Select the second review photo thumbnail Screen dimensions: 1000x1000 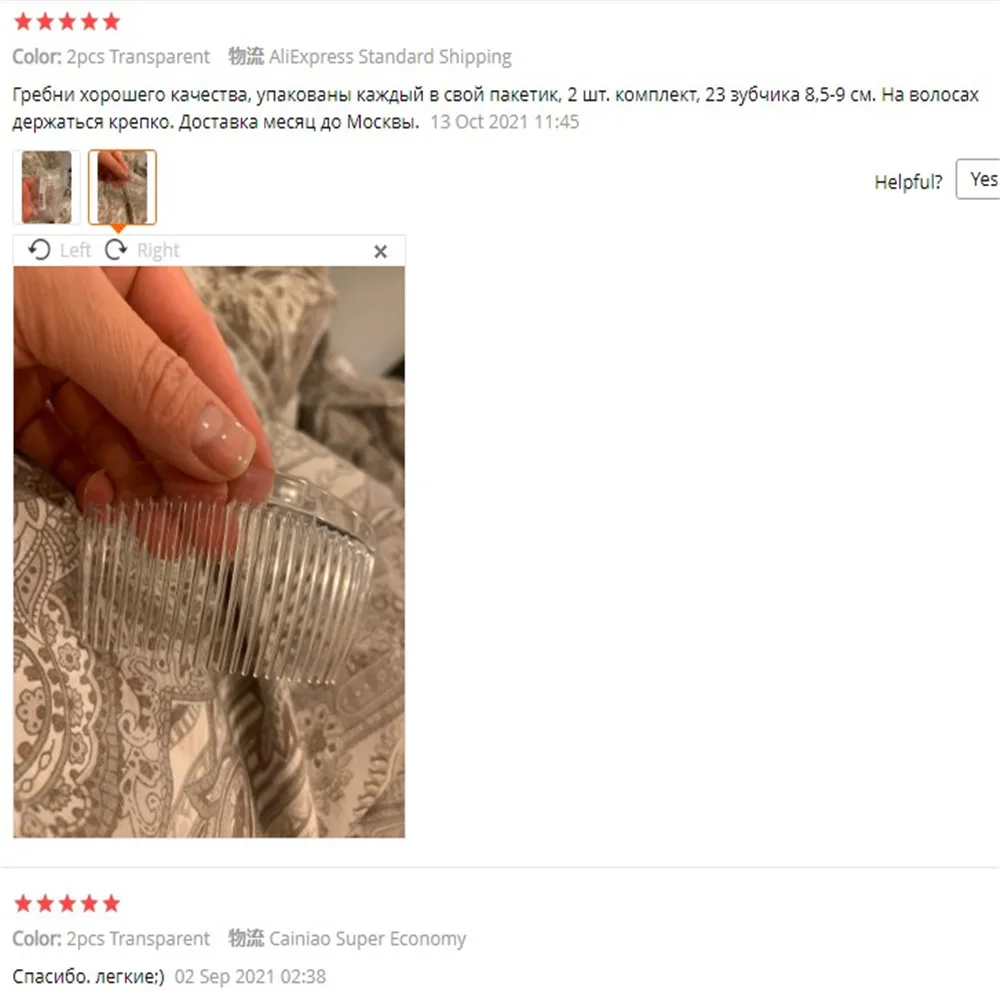point(122,187)
